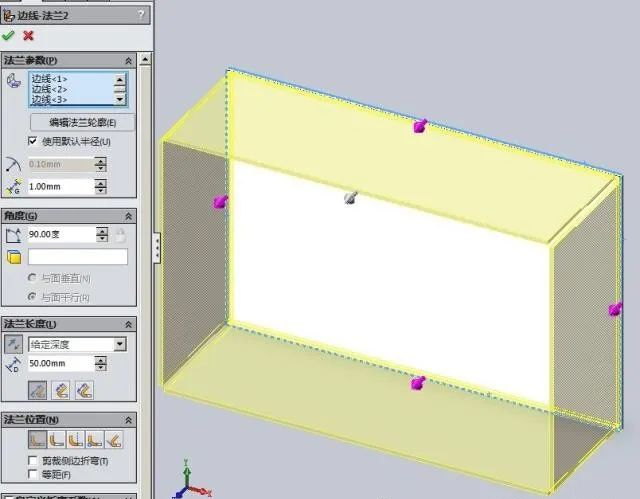Select 边线<1> in the edge list
The image size is (640, 499).
click(49, 79)
